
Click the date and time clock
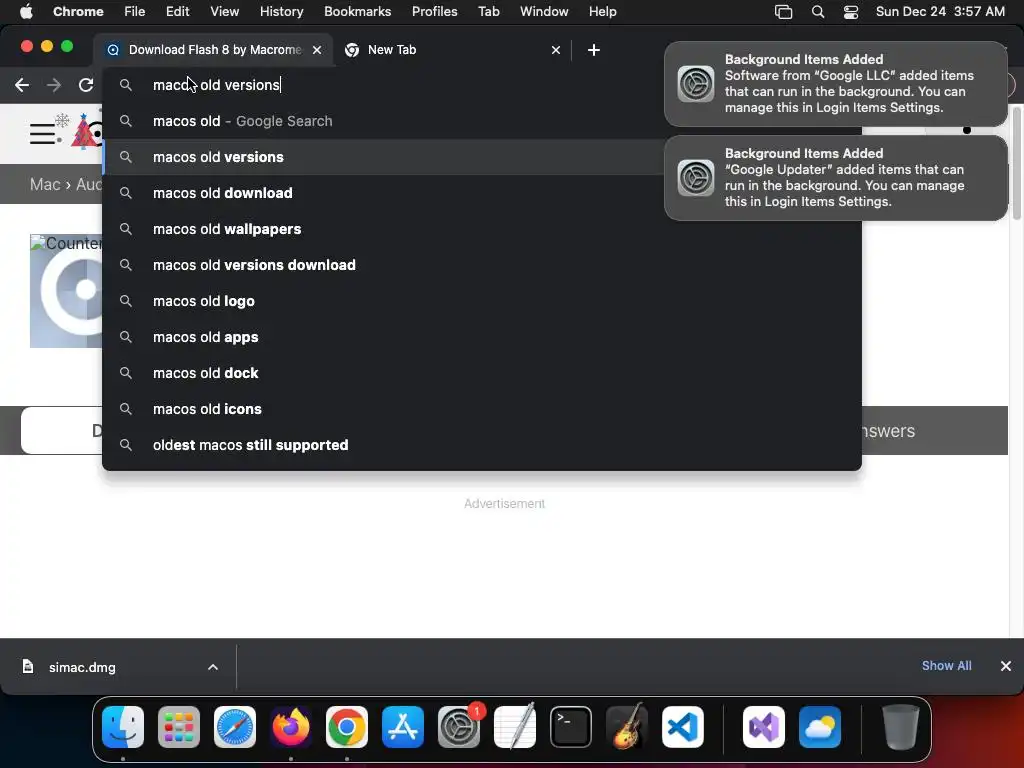pos(940,11)
